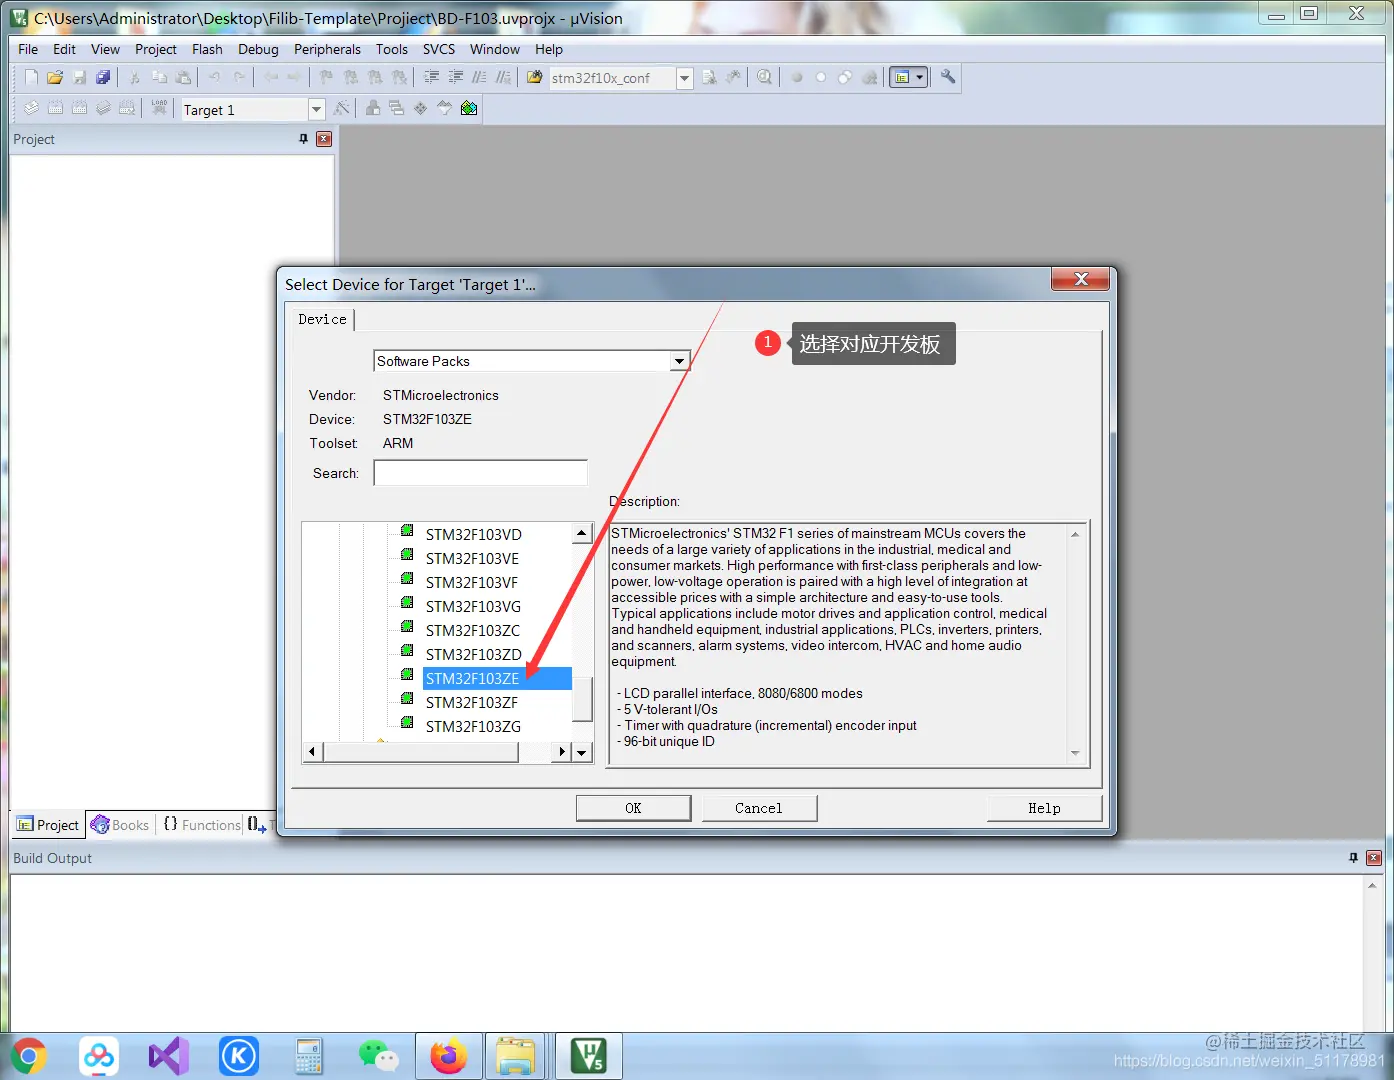Click the Redo arrow icon

click(239, 77)
